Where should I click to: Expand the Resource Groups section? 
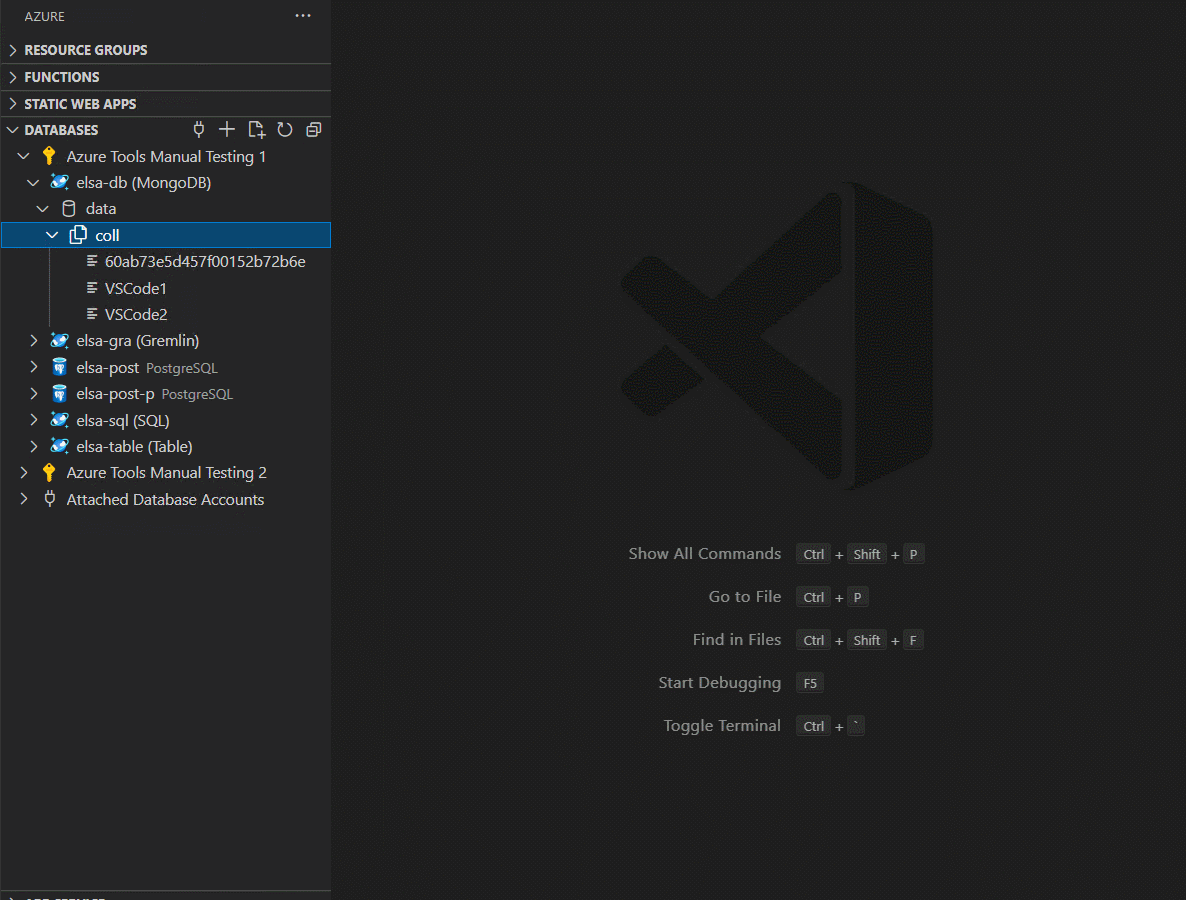[11, 49]
